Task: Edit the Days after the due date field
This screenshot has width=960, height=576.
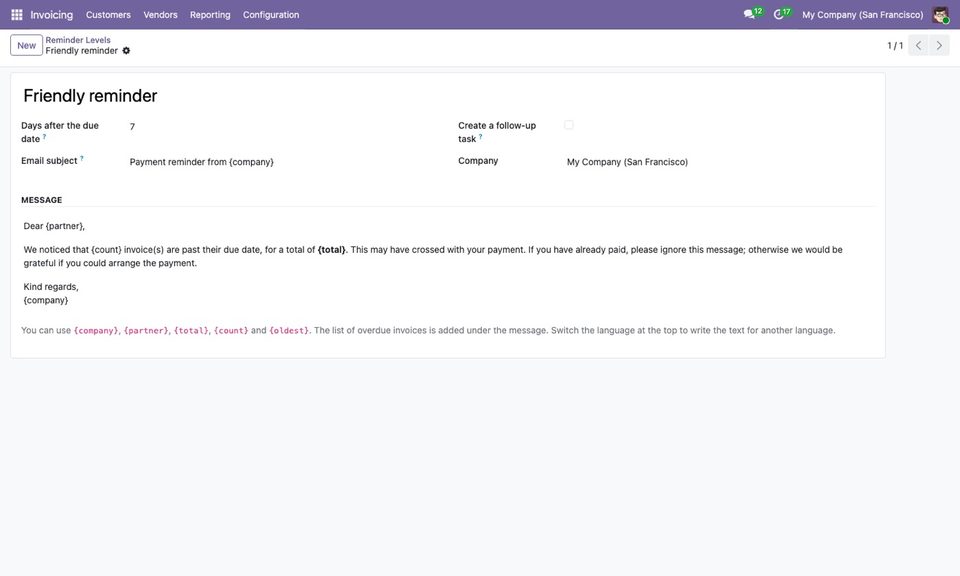Action: pyautogui.click(x=283, y=127)
